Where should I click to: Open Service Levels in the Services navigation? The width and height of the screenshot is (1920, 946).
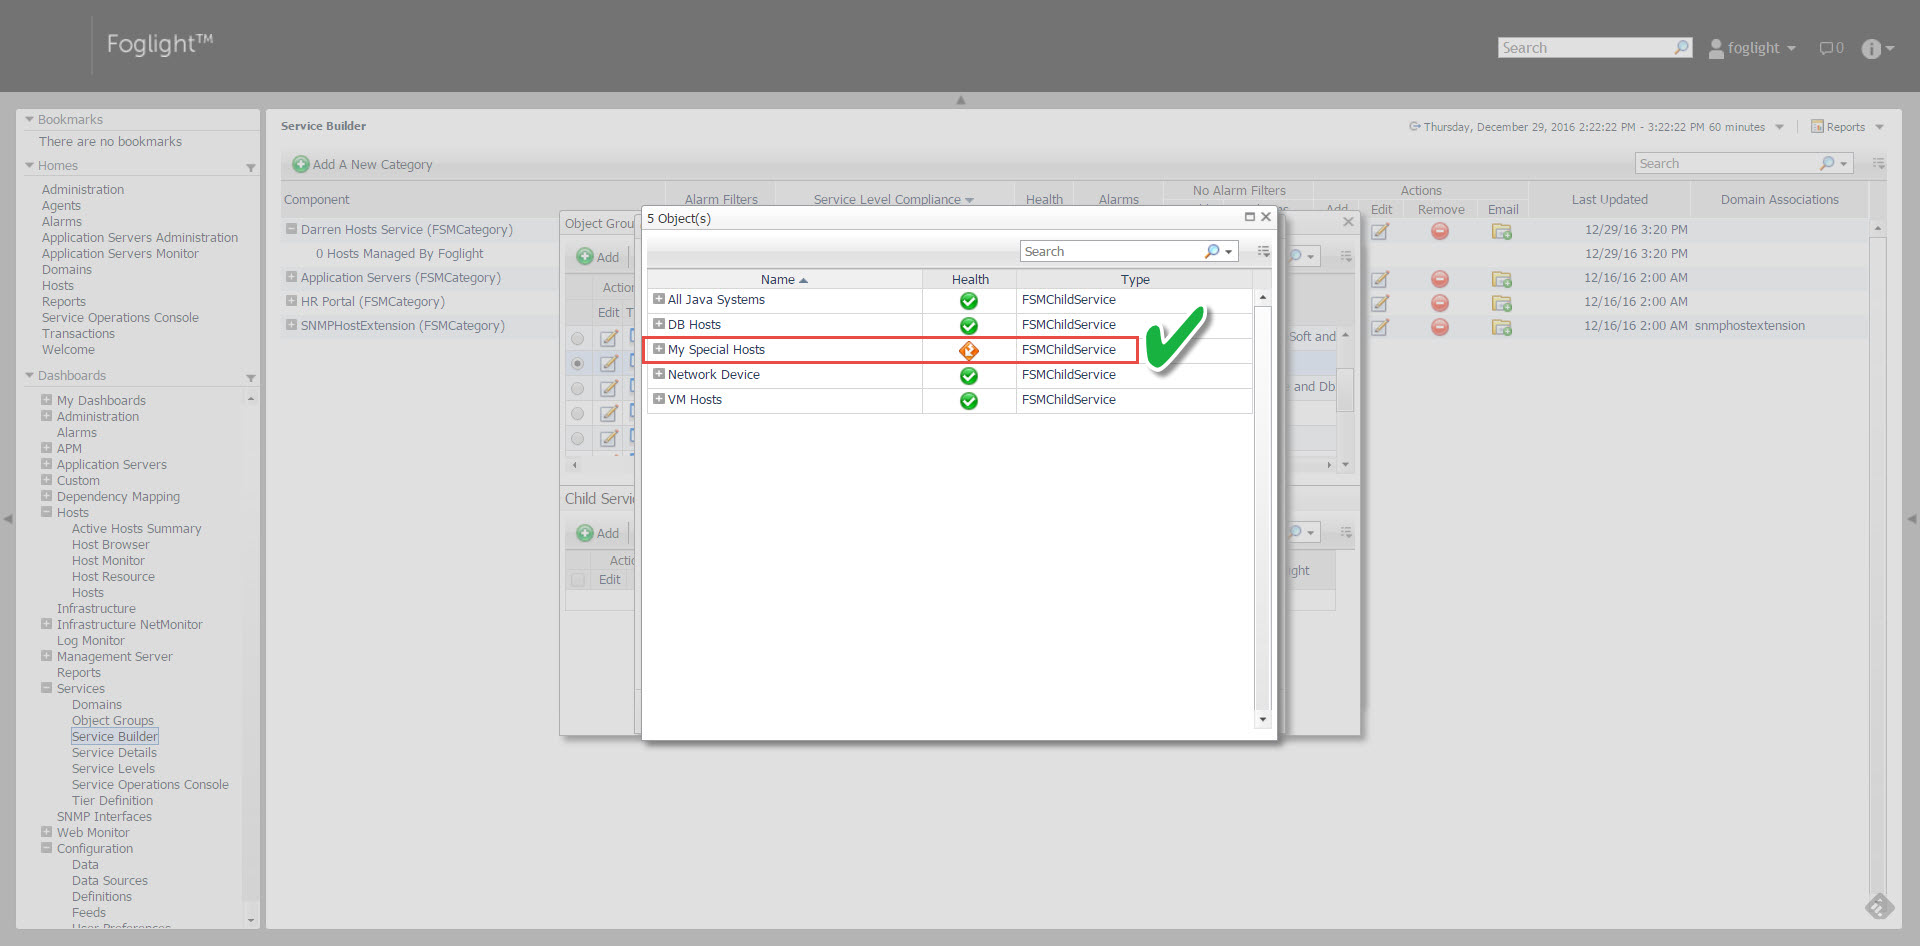(113, 769)
